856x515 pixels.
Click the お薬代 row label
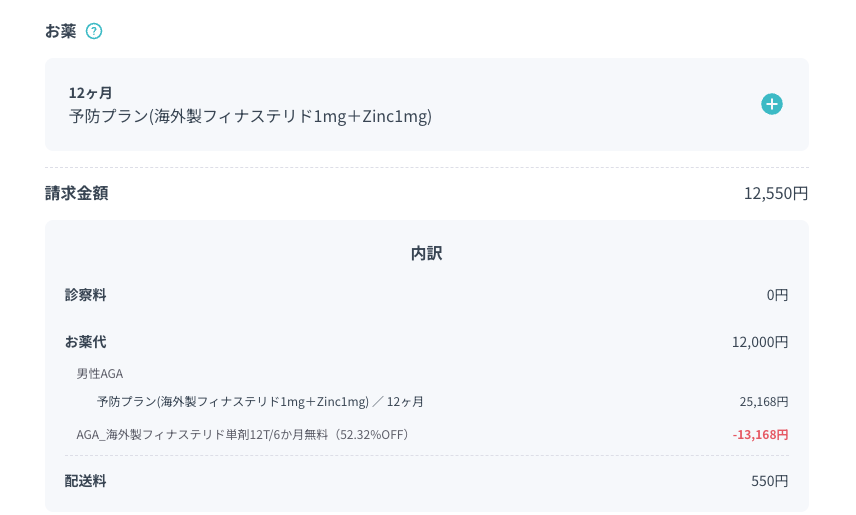[x=86, y=342]
